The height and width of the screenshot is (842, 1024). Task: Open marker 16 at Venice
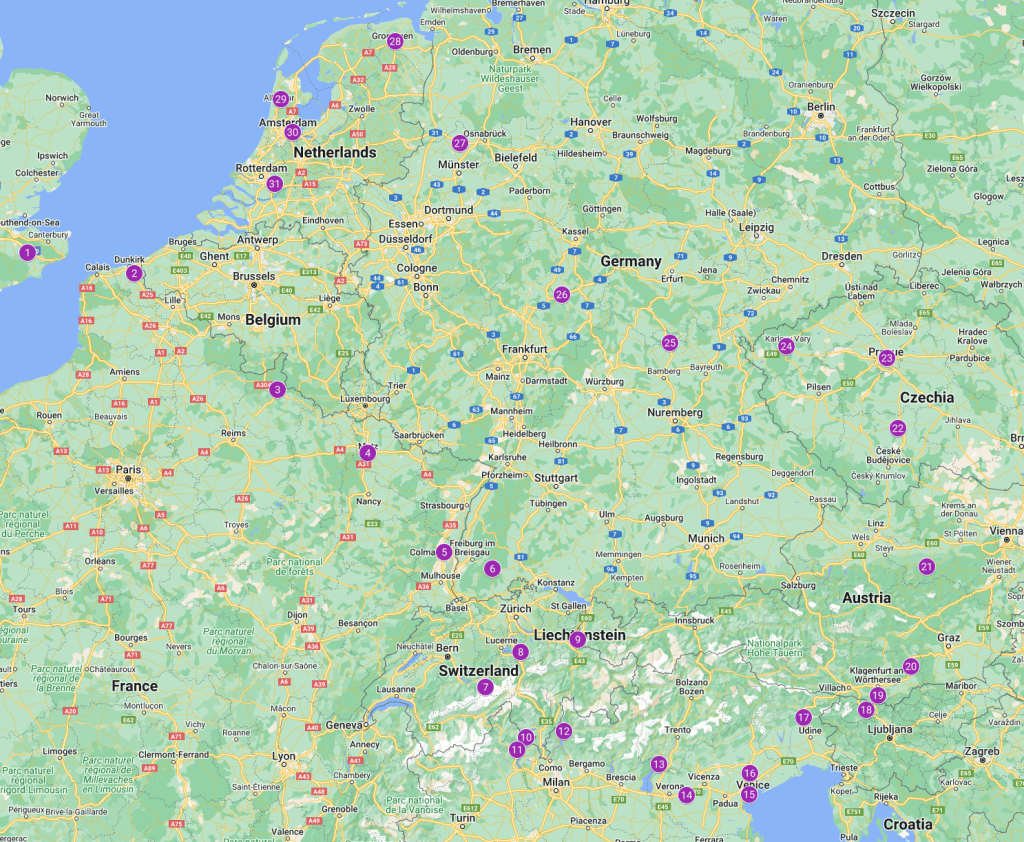click(x=750, y=773)
